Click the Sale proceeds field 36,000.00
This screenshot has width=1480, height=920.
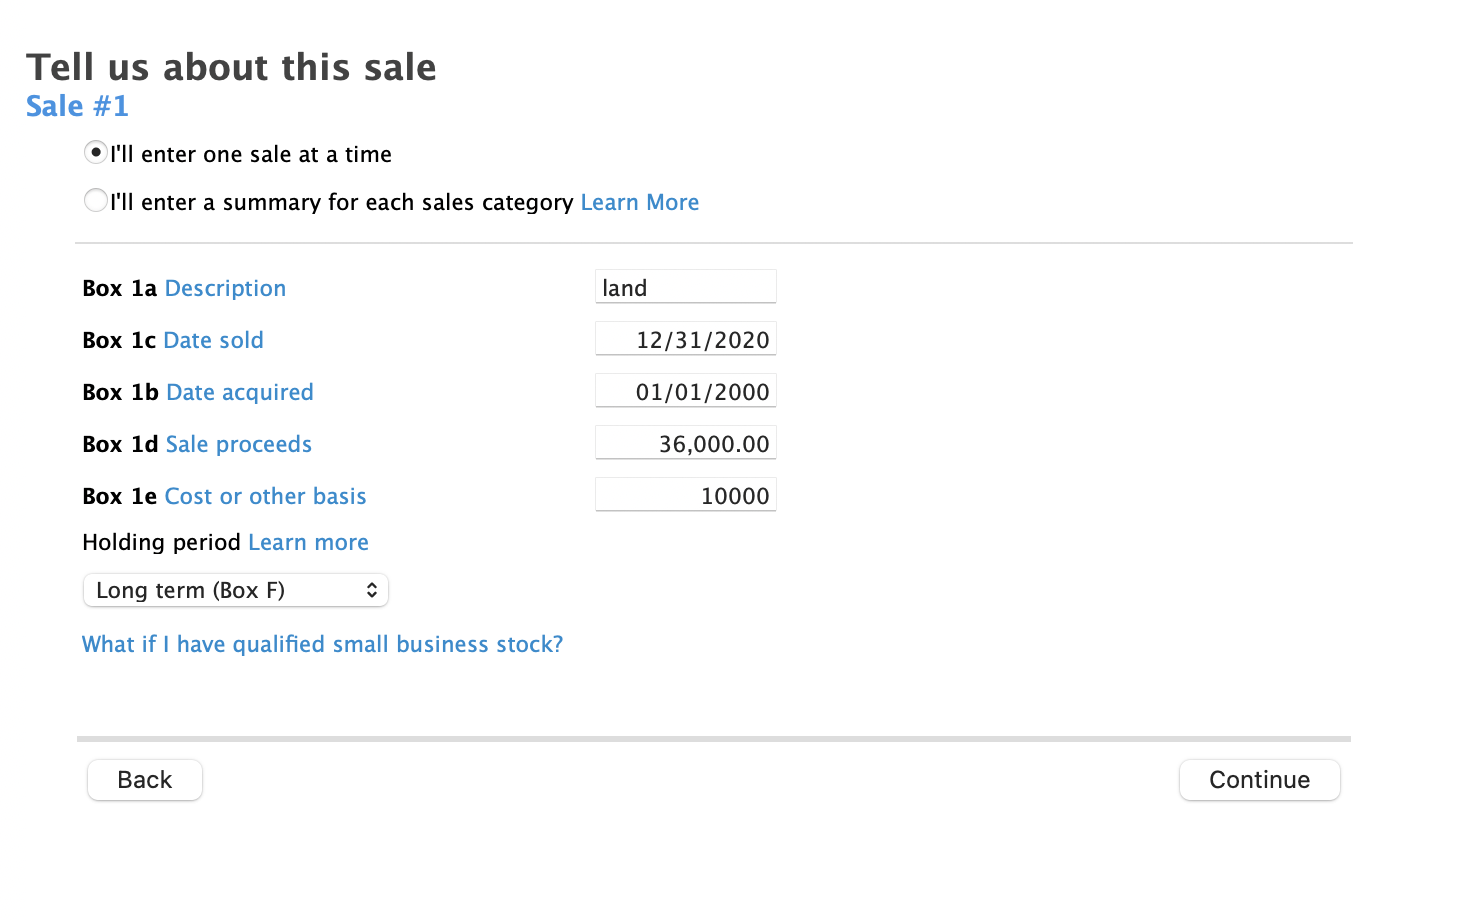click(686, 443)
